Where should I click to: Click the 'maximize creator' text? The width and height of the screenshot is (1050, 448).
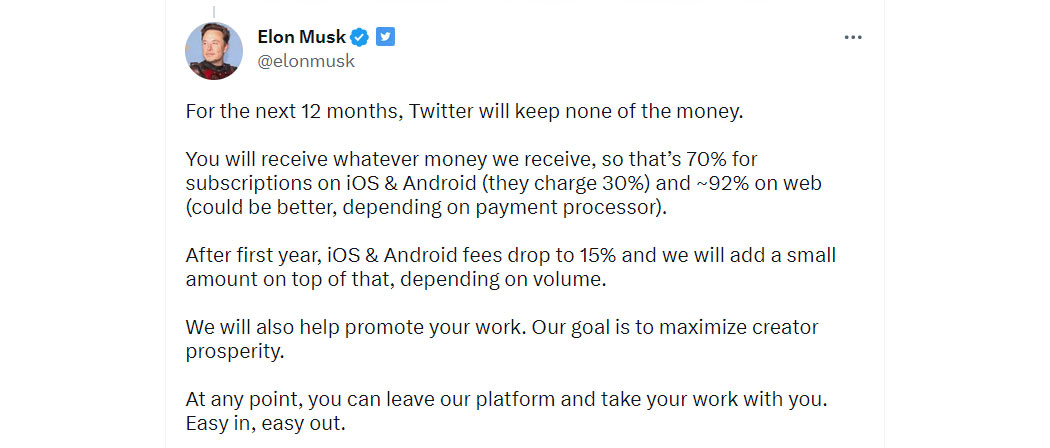(x=739, y=327)
